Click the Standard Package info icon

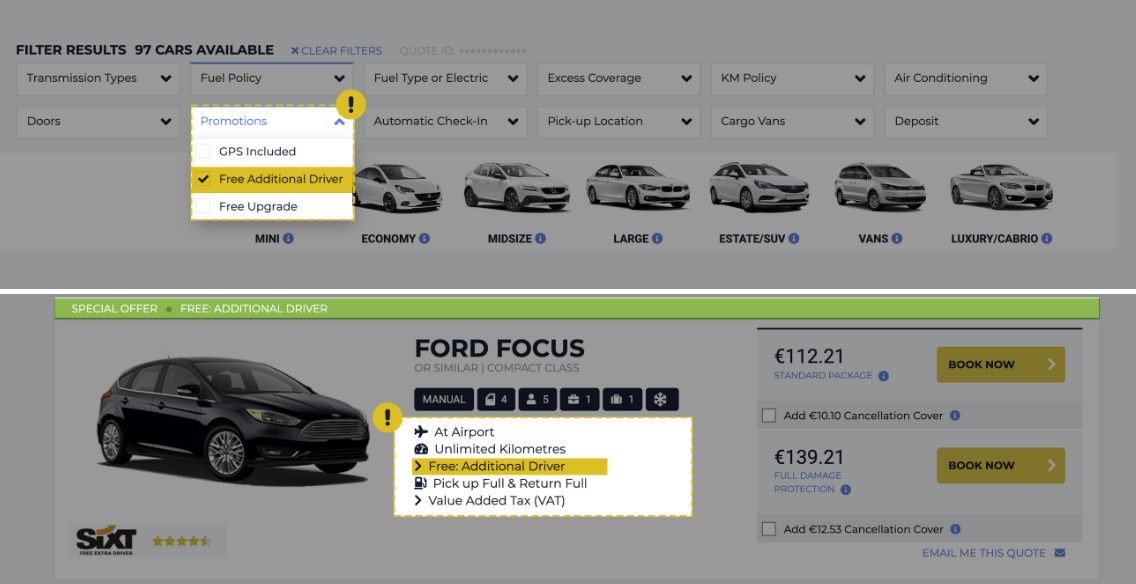883,376
